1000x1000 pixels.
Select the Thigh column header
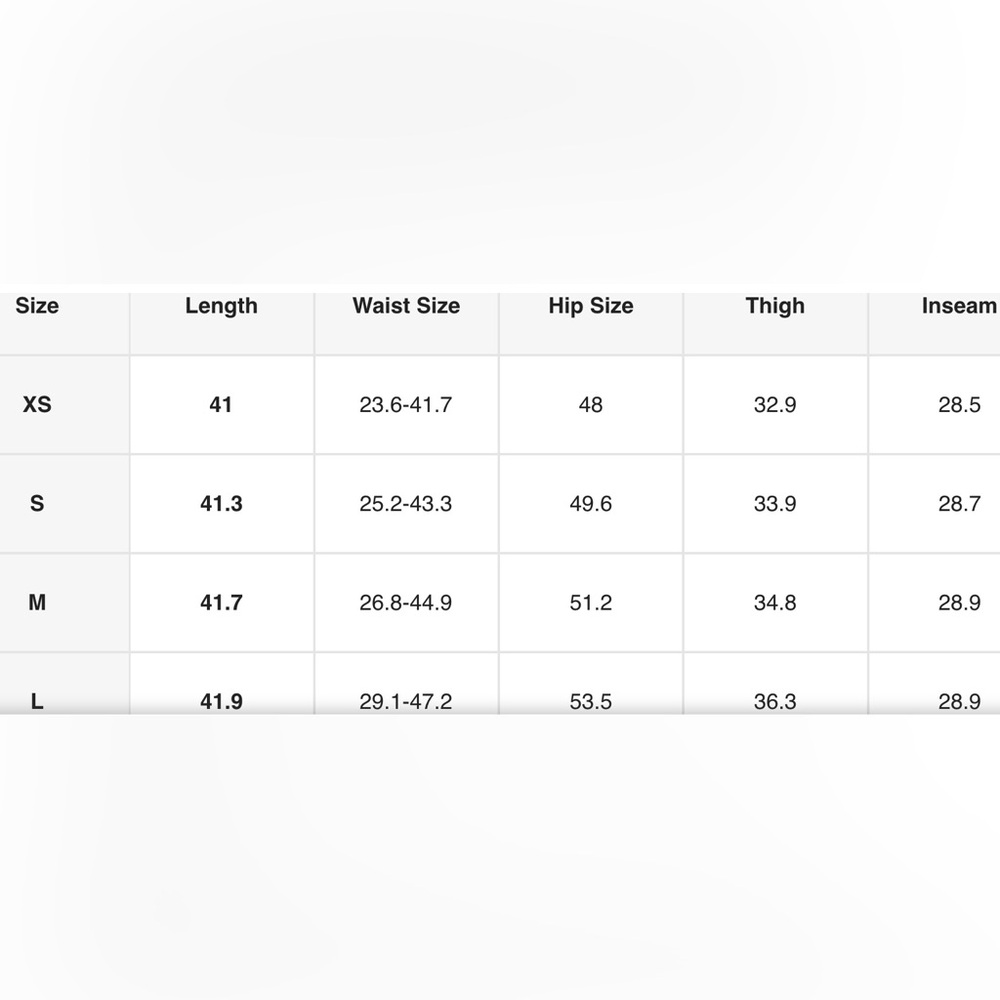click(x=775, y=306)
